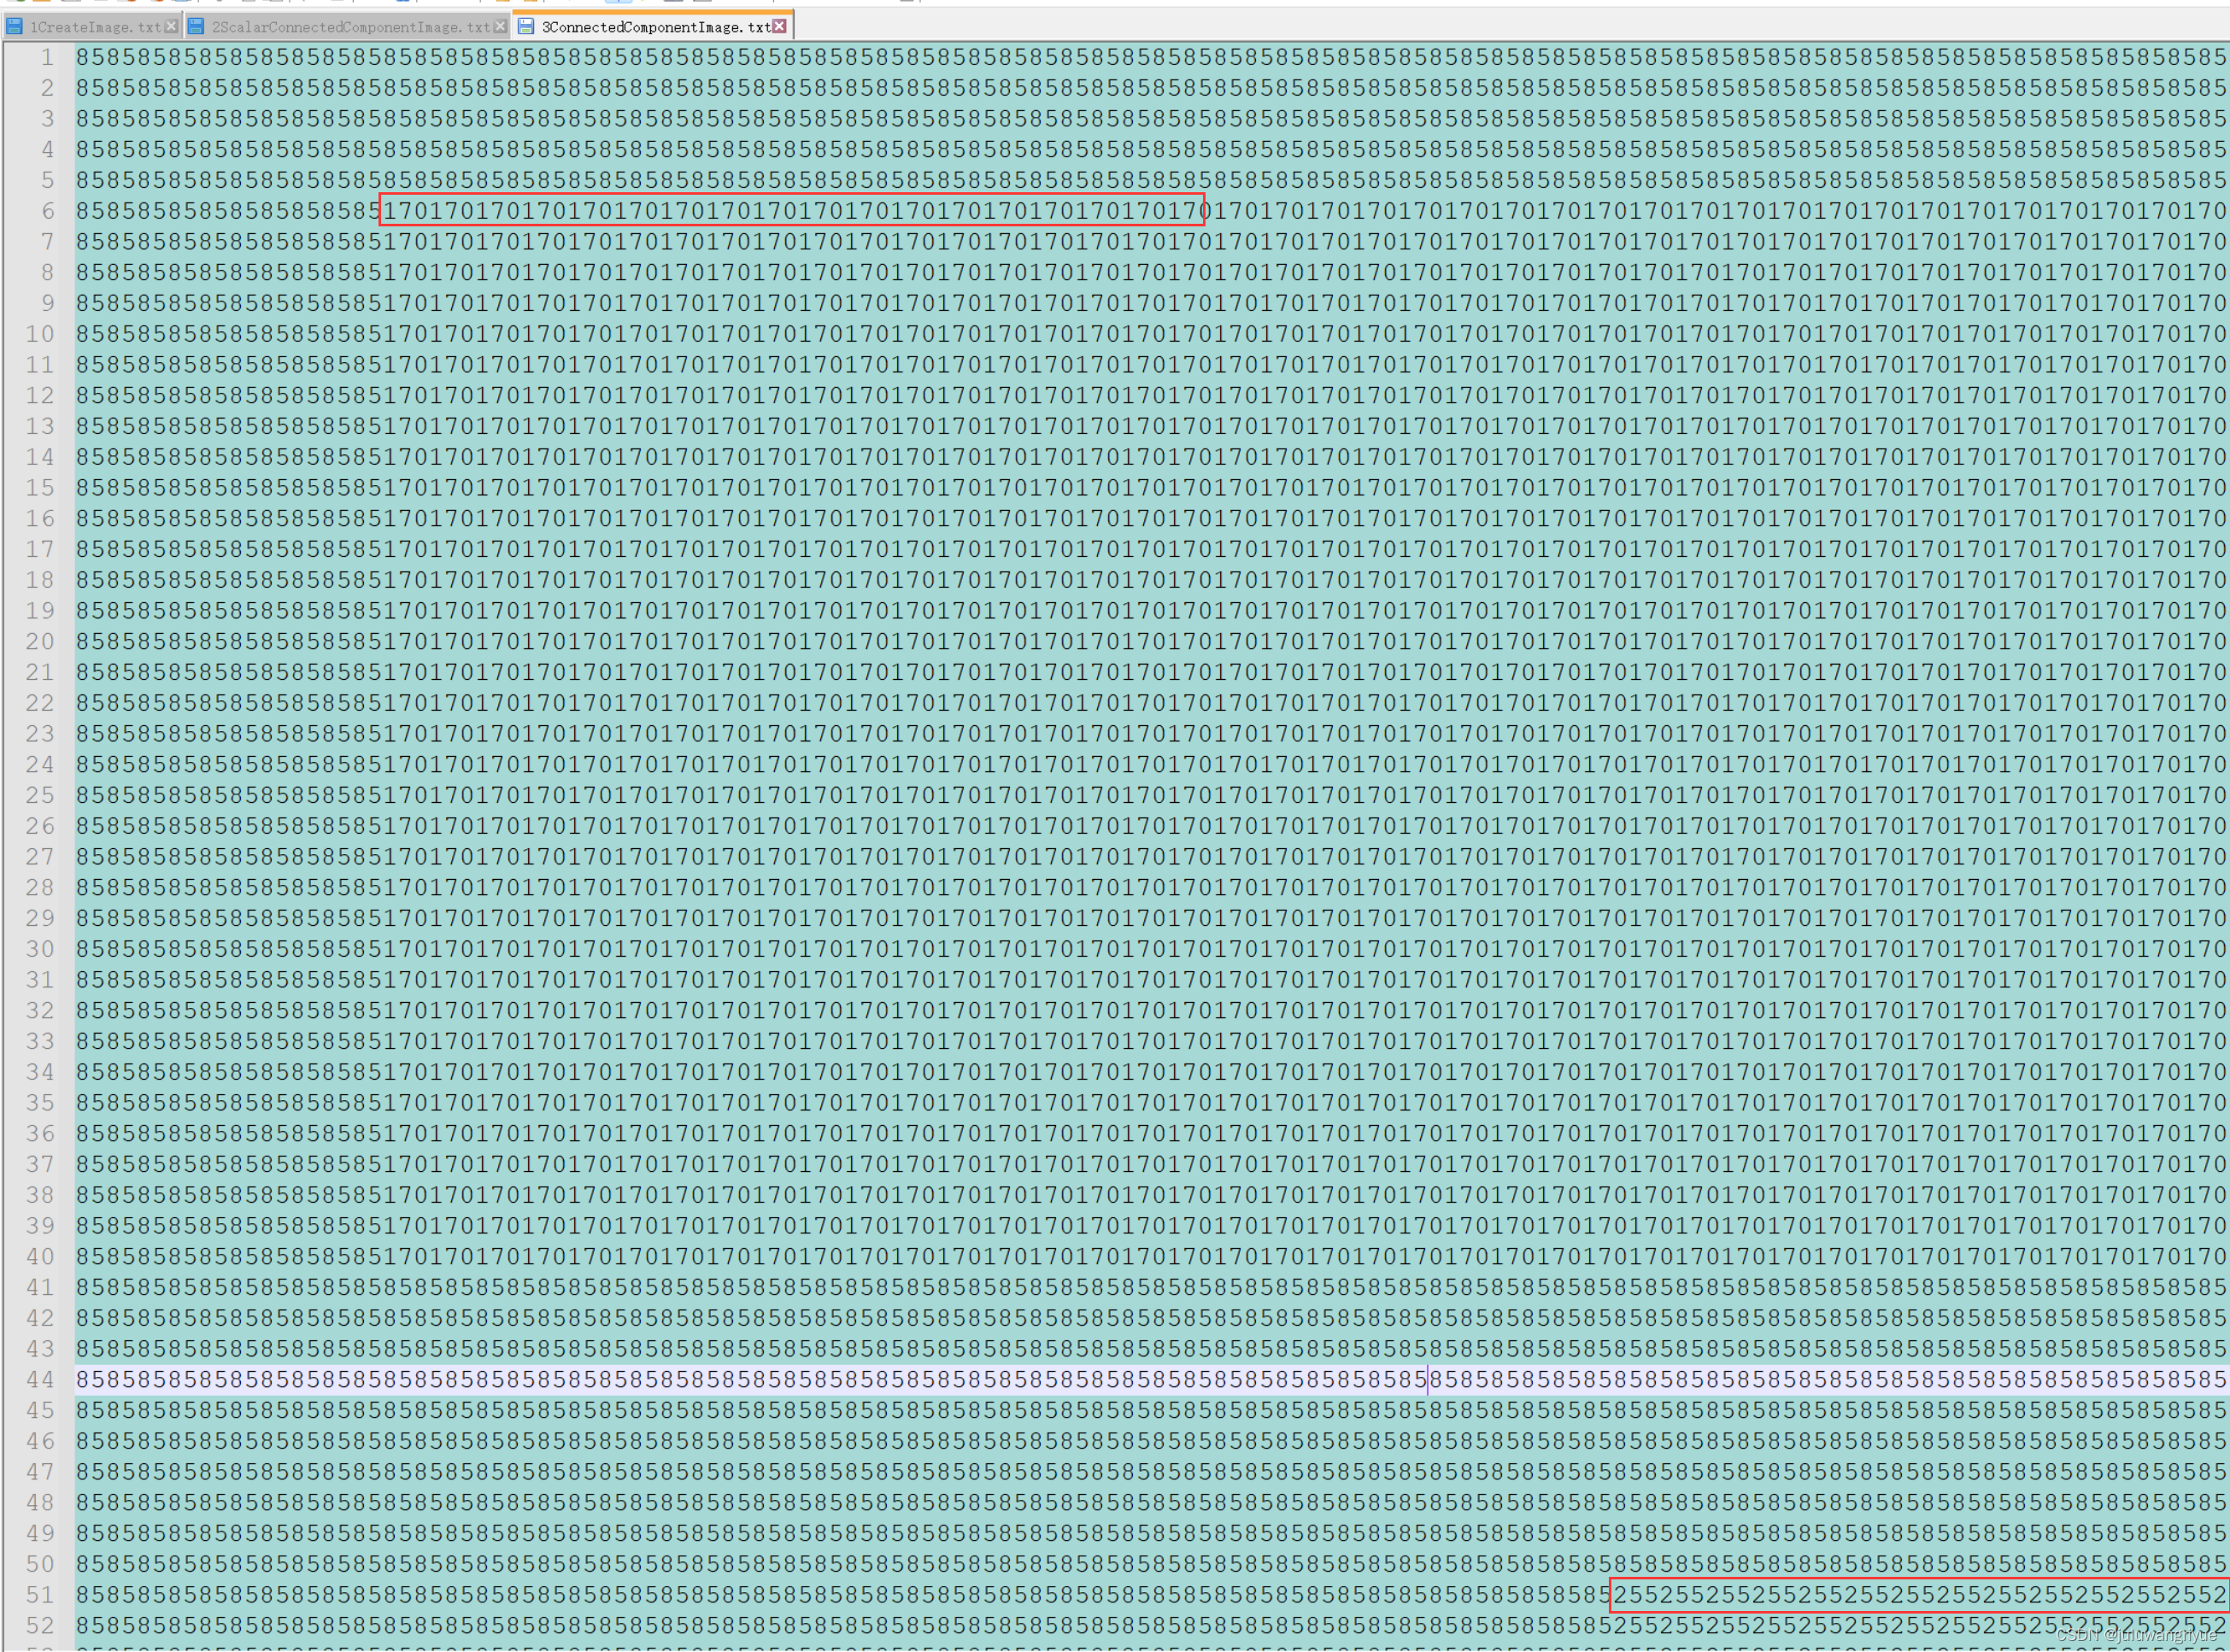Click line number 35 in the margin
Viewport: 2230px width, 1652px height.
40,1103
